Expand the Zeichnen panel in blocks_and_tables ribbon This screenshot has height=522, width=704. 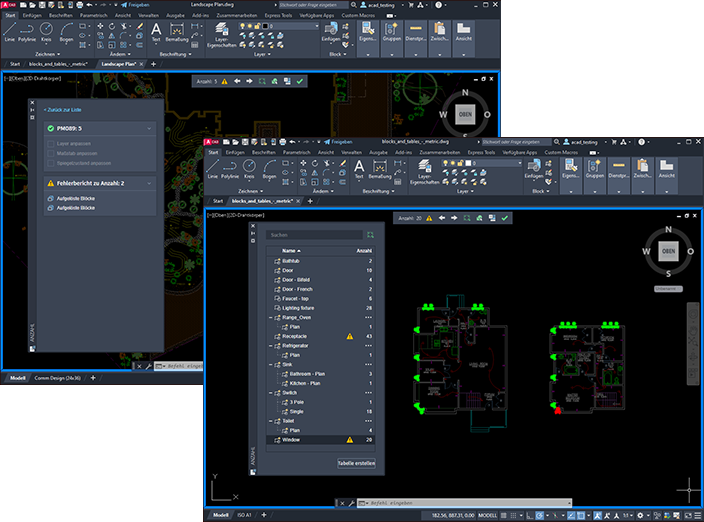pyautogui.click(x=251, y=191)
